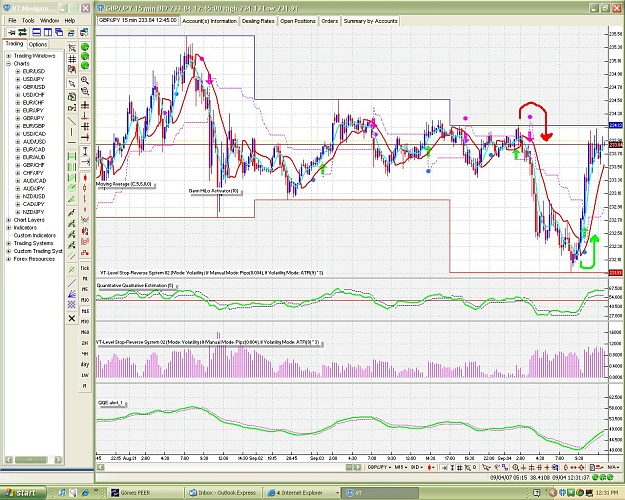This screenshot has width=625, height=500.
Task: Open the Tools menu
Action: coord(28,20)
